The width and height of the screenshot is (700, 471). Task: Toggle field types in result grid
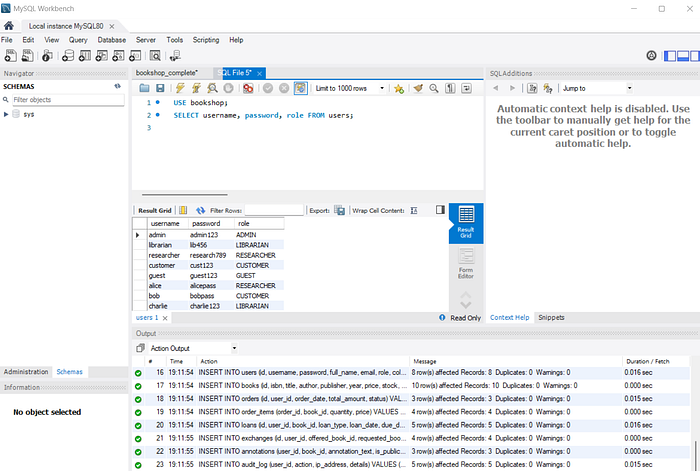click(183, 210)
